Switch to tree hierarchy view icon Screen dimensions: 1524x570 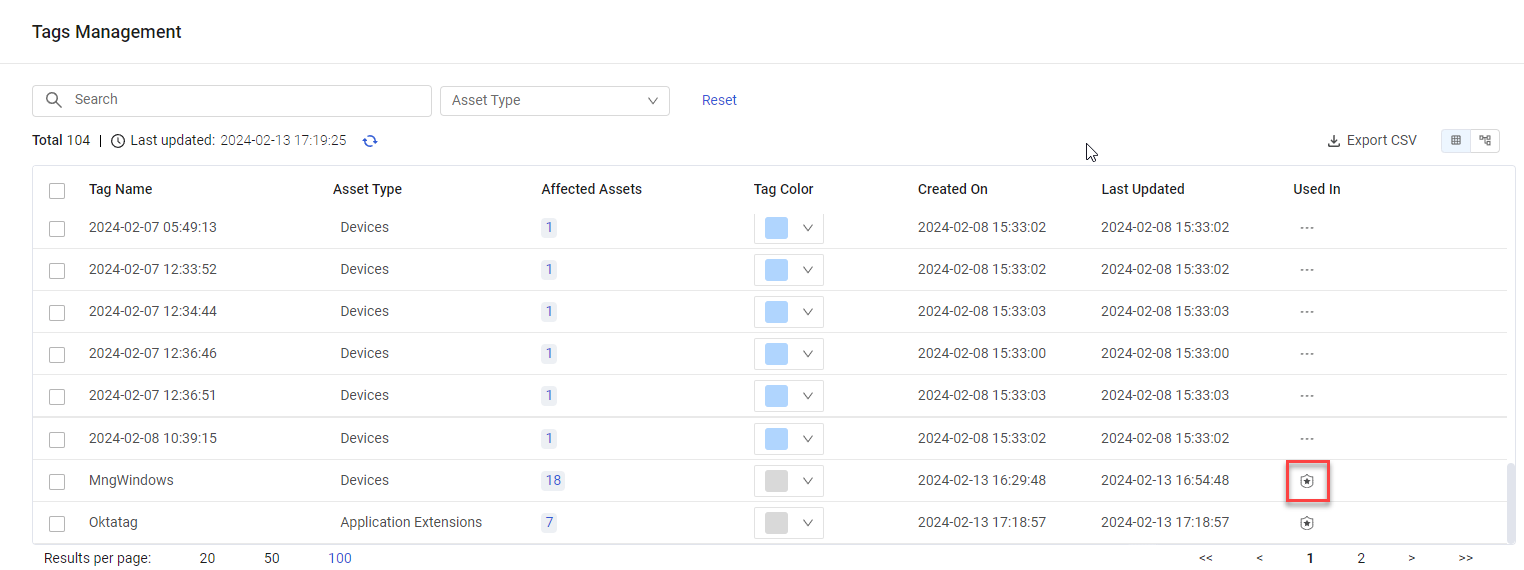click(x=1485, y=141)
